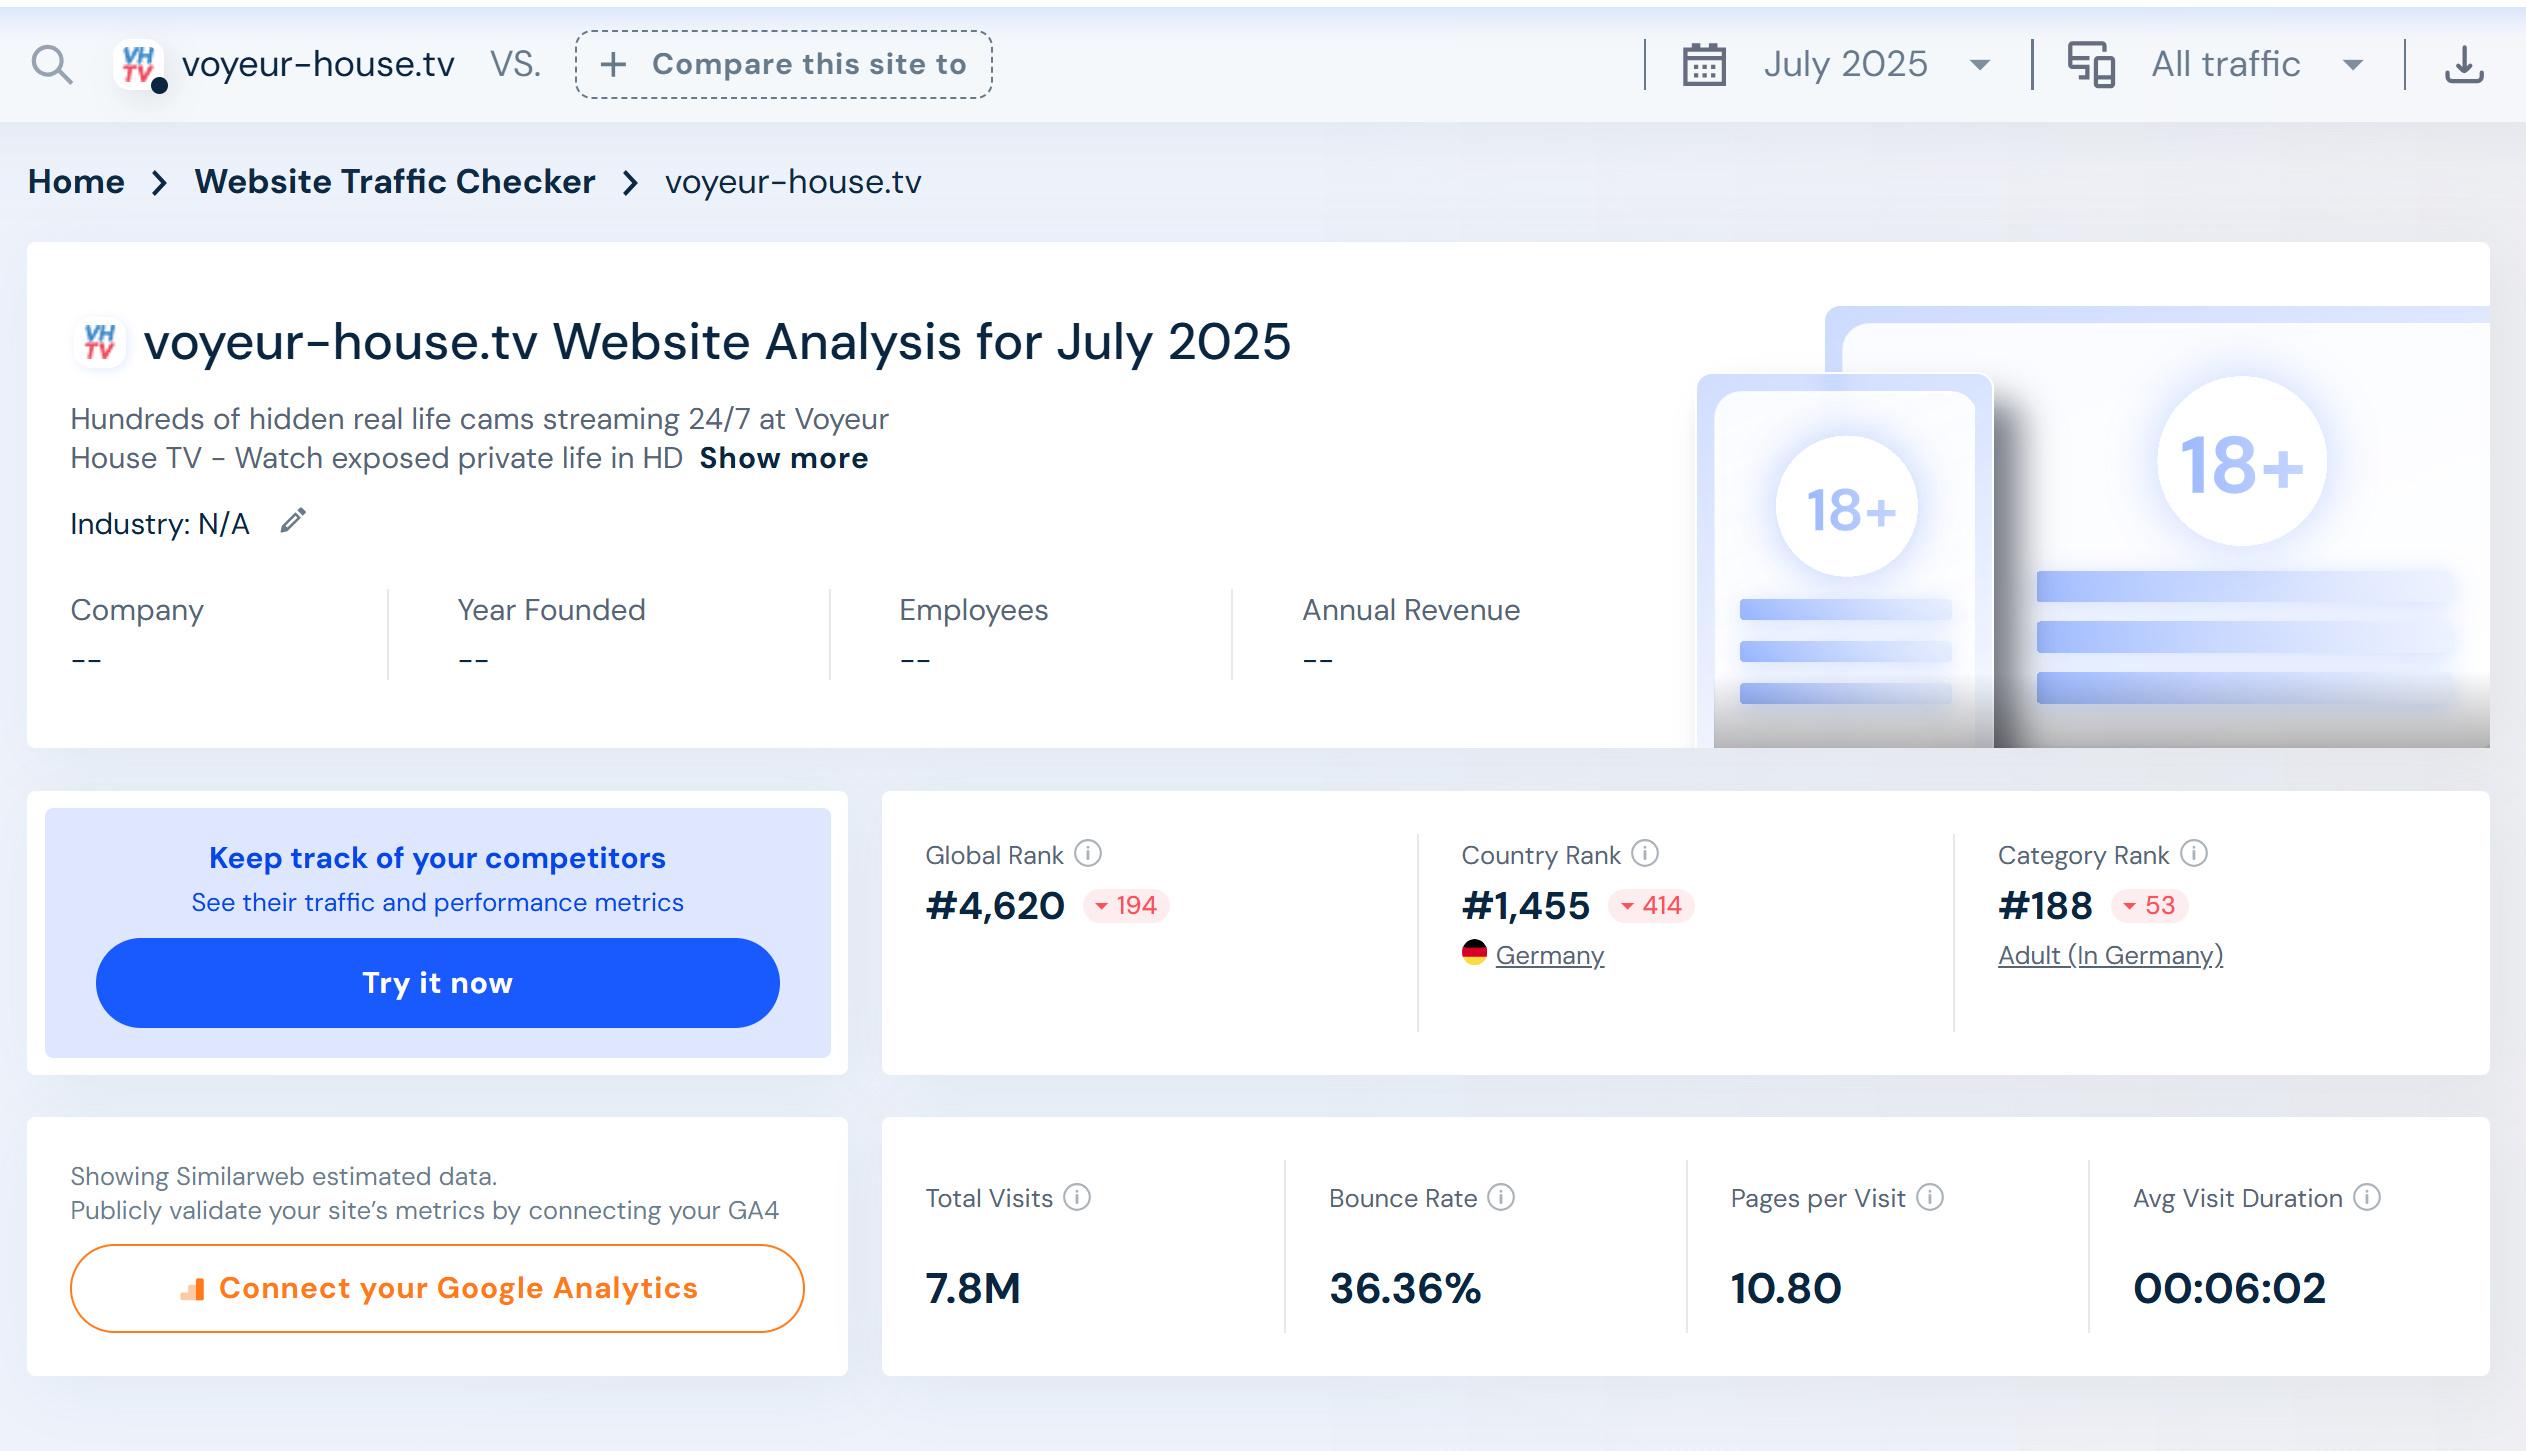Click the Category Rank info icon

[2194, 853]
